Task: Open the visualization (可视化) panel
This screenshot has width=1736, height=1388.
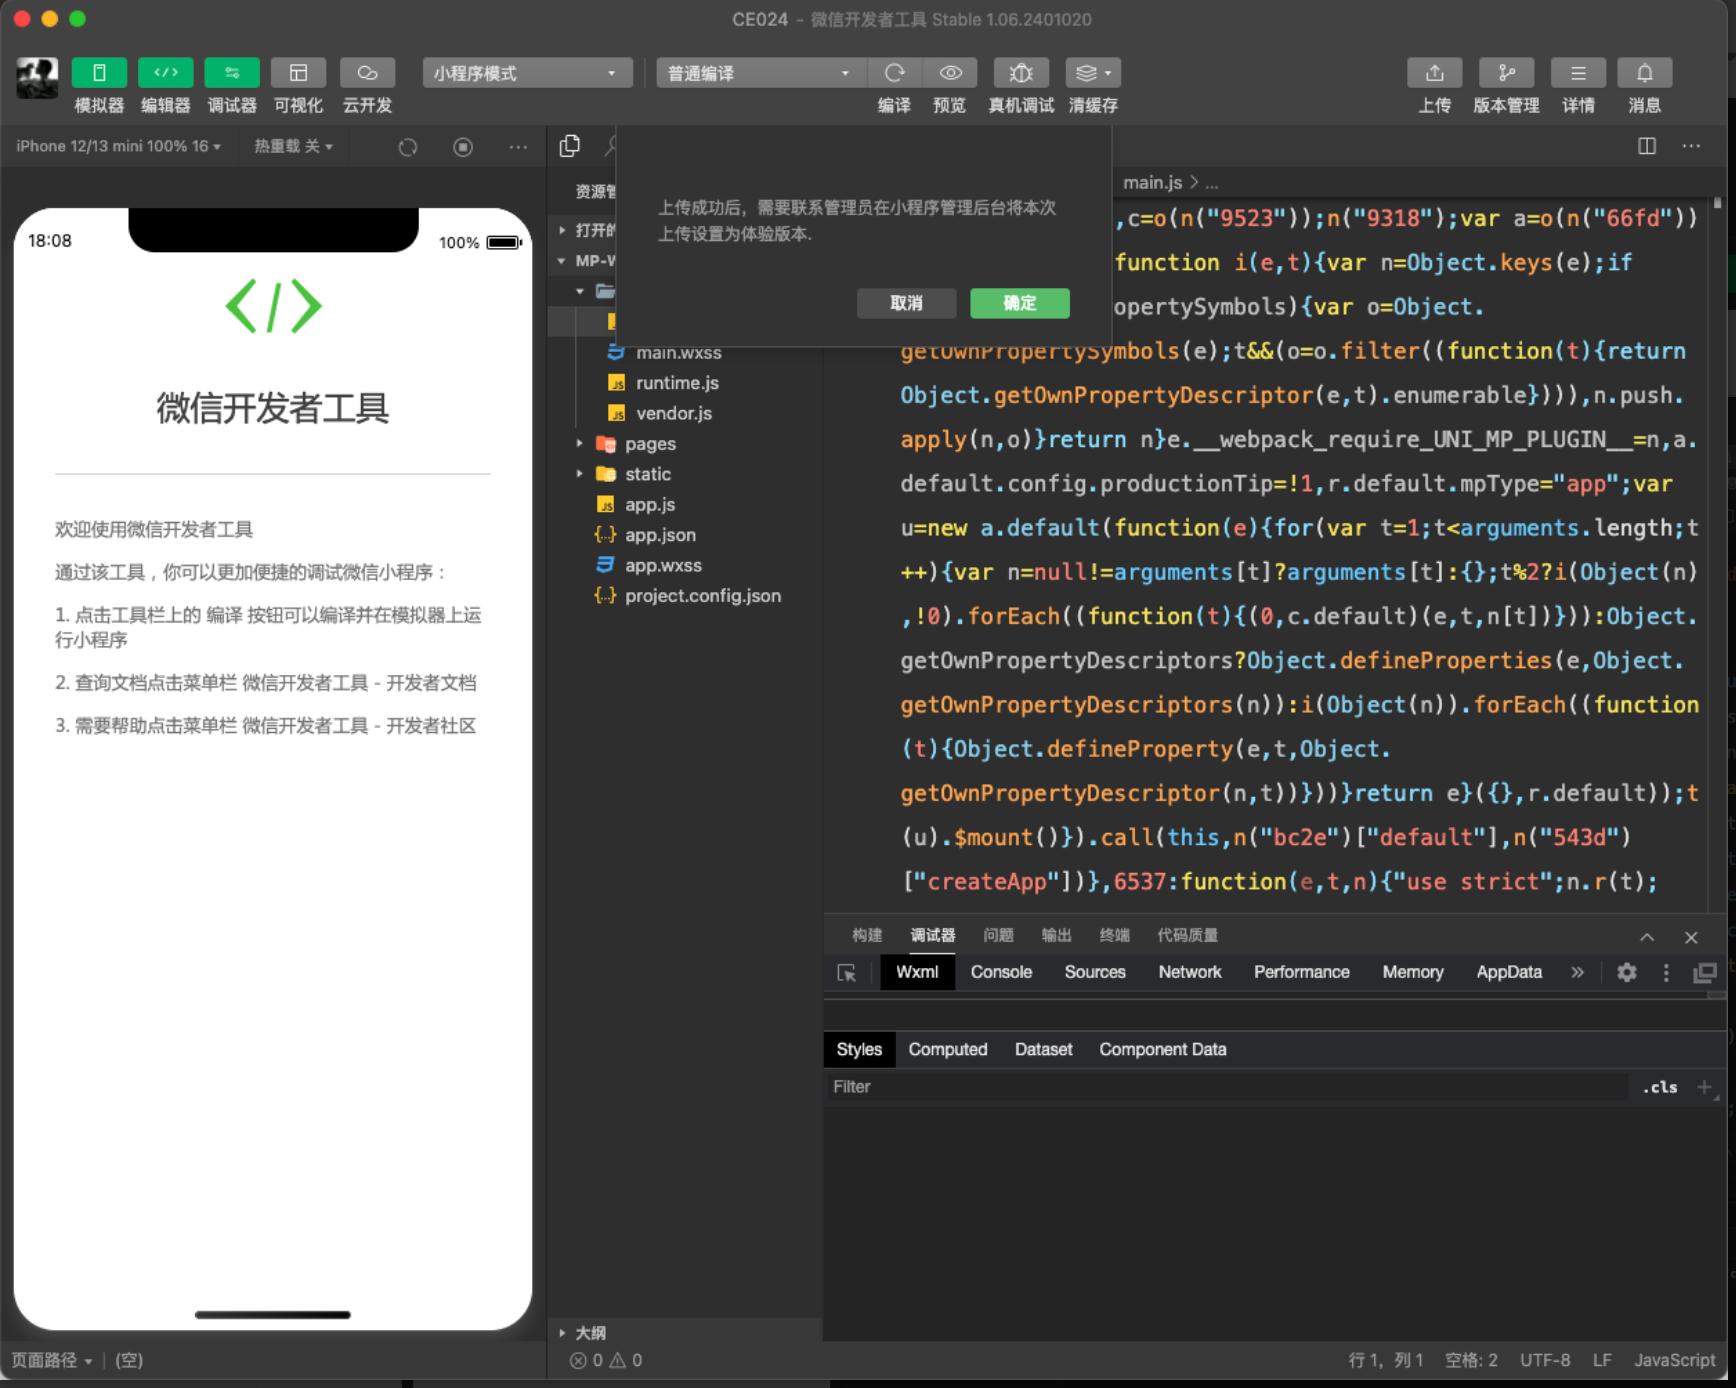Action: point(298,73)
